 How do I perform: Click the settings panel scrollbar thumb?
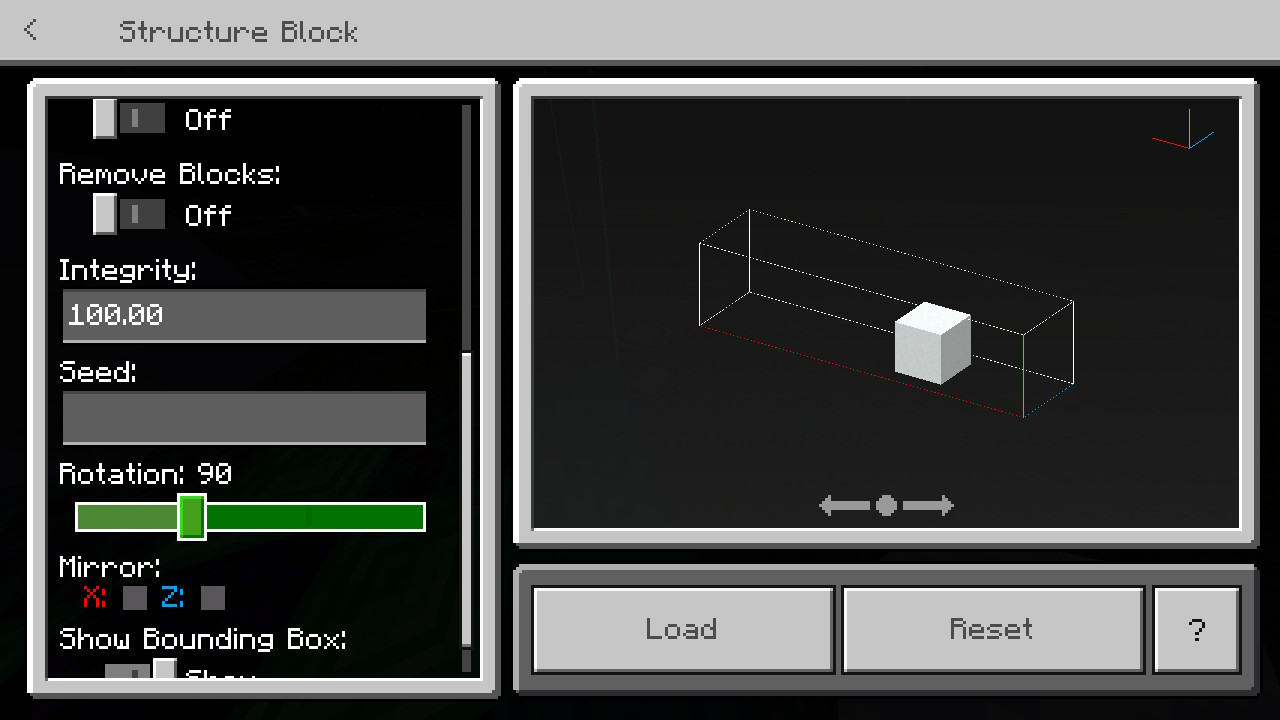click(x=466, y=500)
